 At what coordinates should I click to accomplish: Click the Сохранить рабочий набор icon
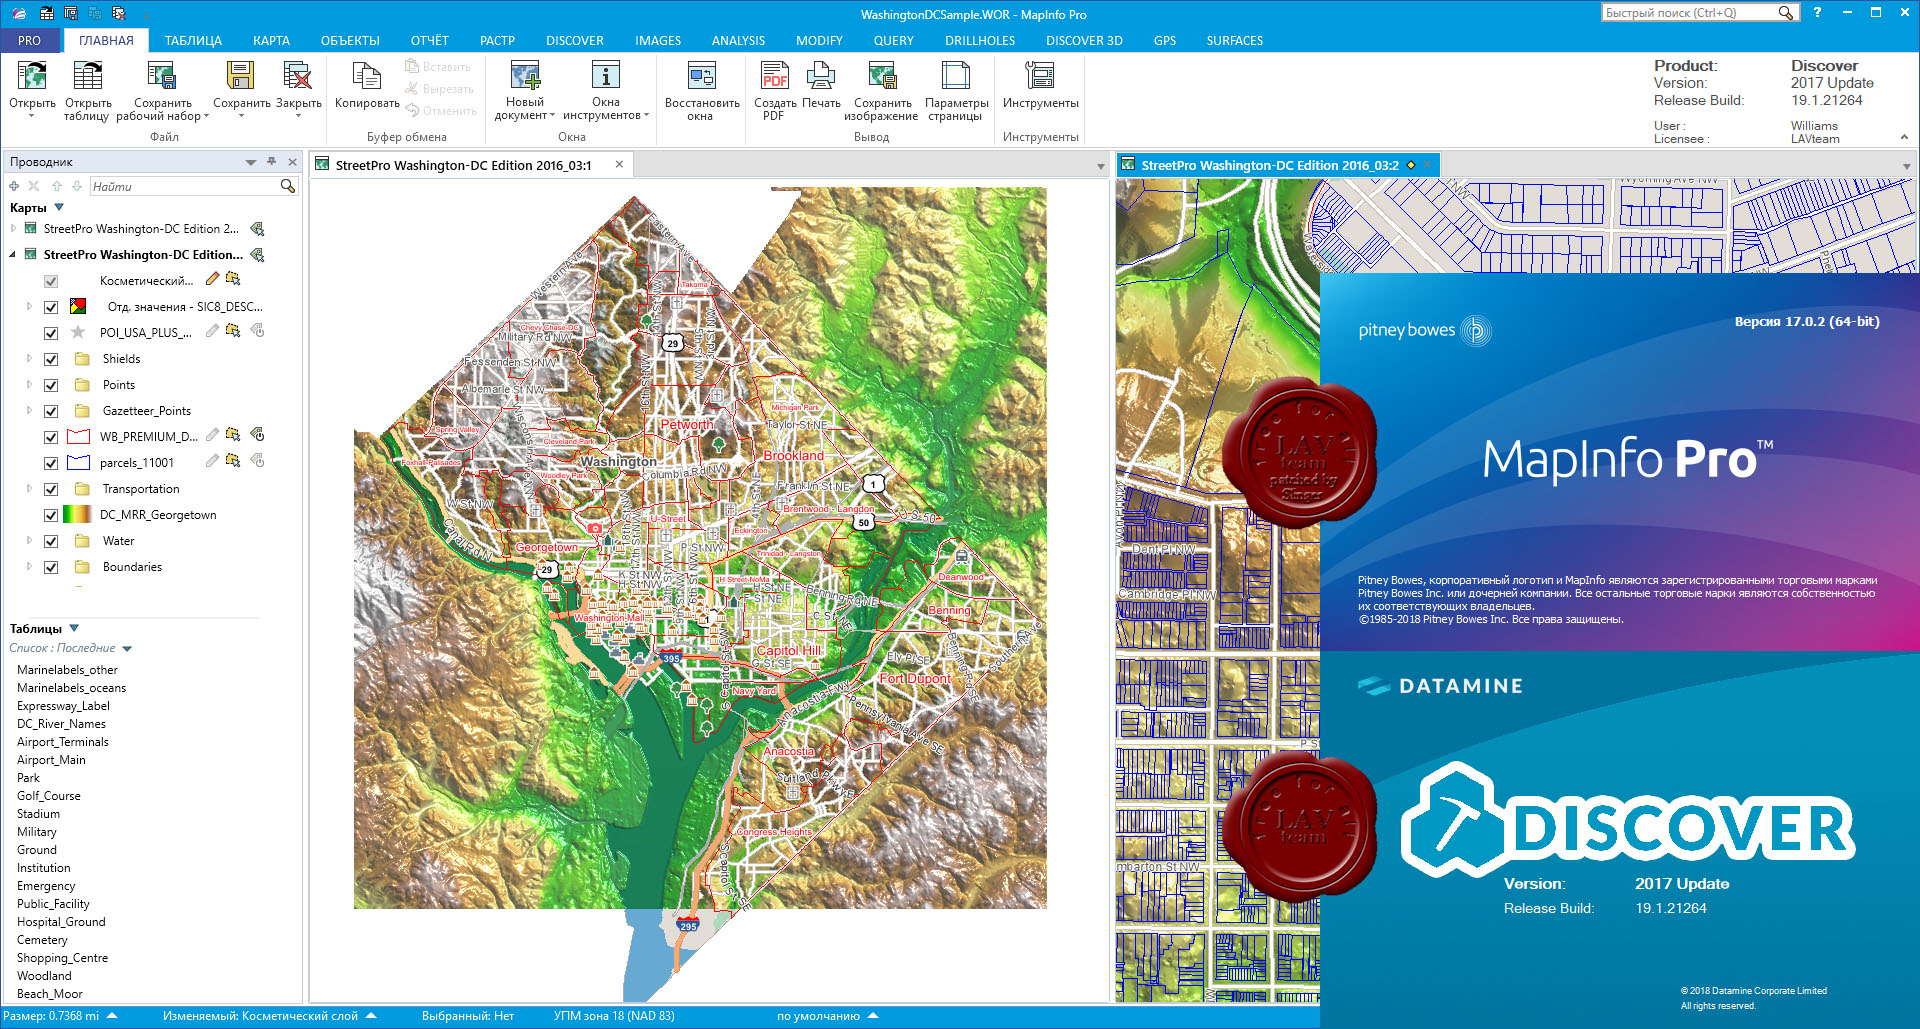coord(162,75)
